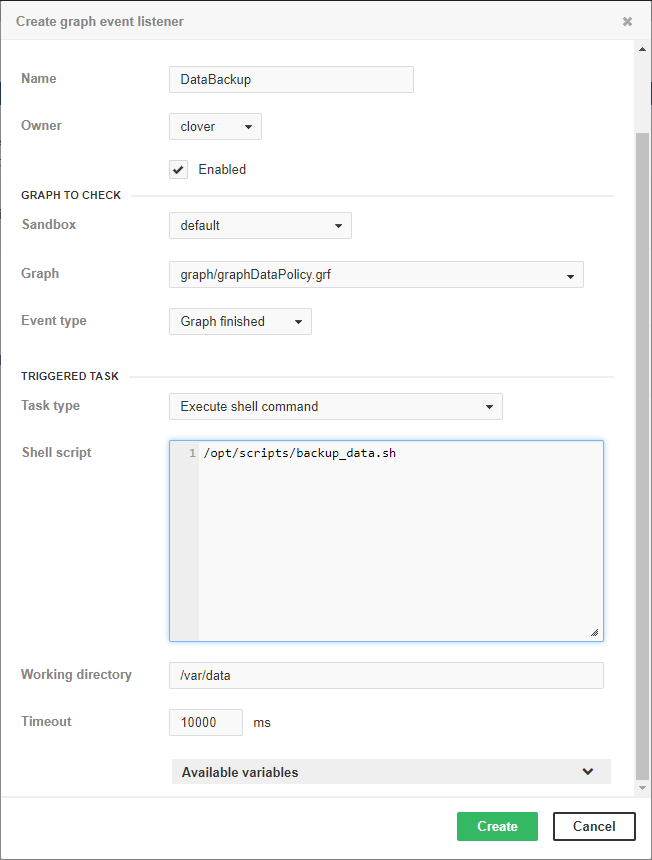Image resolution: width=652 pixels, height=860 pixels.
Task: Focus the Working directory field
Action: (x=386, y=676)
